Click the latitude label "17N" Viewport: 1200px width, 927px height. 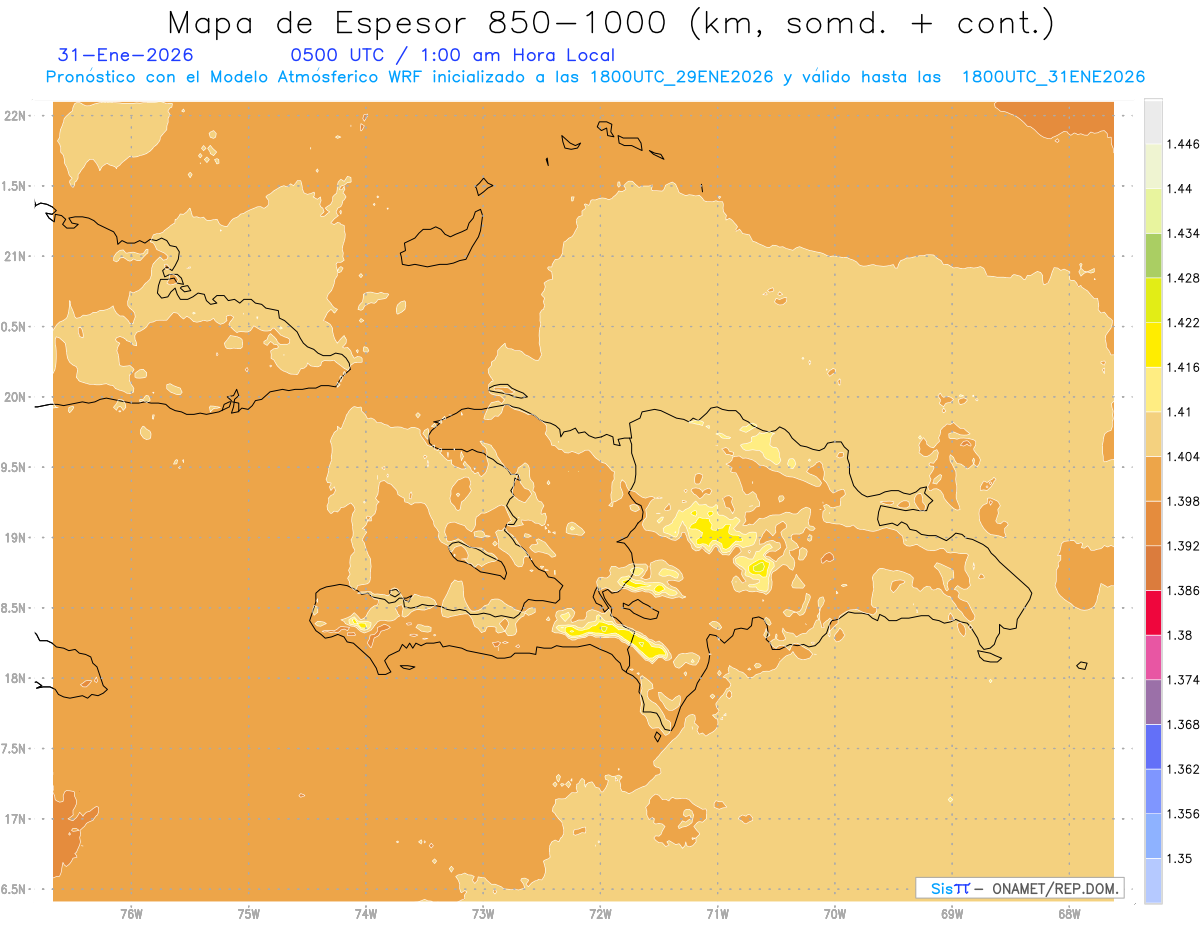pos(14,819)
